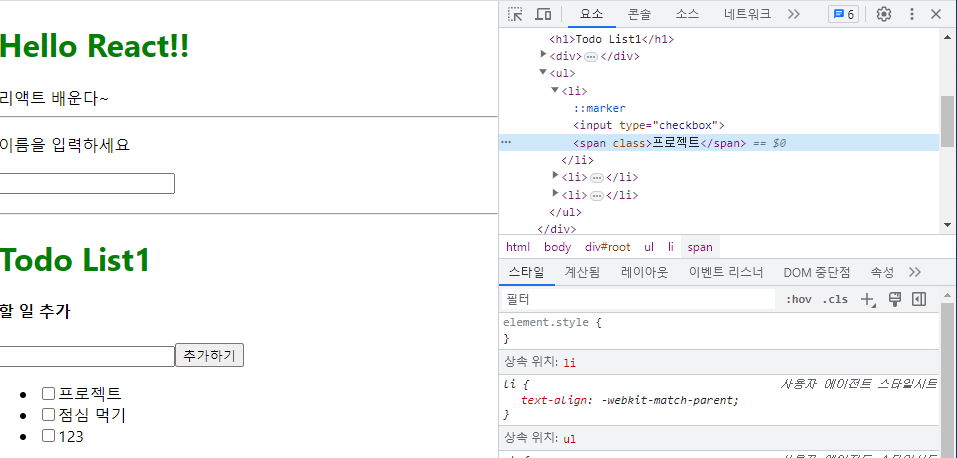957x458 pixels.
Task: Switch to the 요소 tab
Action: click(591, 14)
